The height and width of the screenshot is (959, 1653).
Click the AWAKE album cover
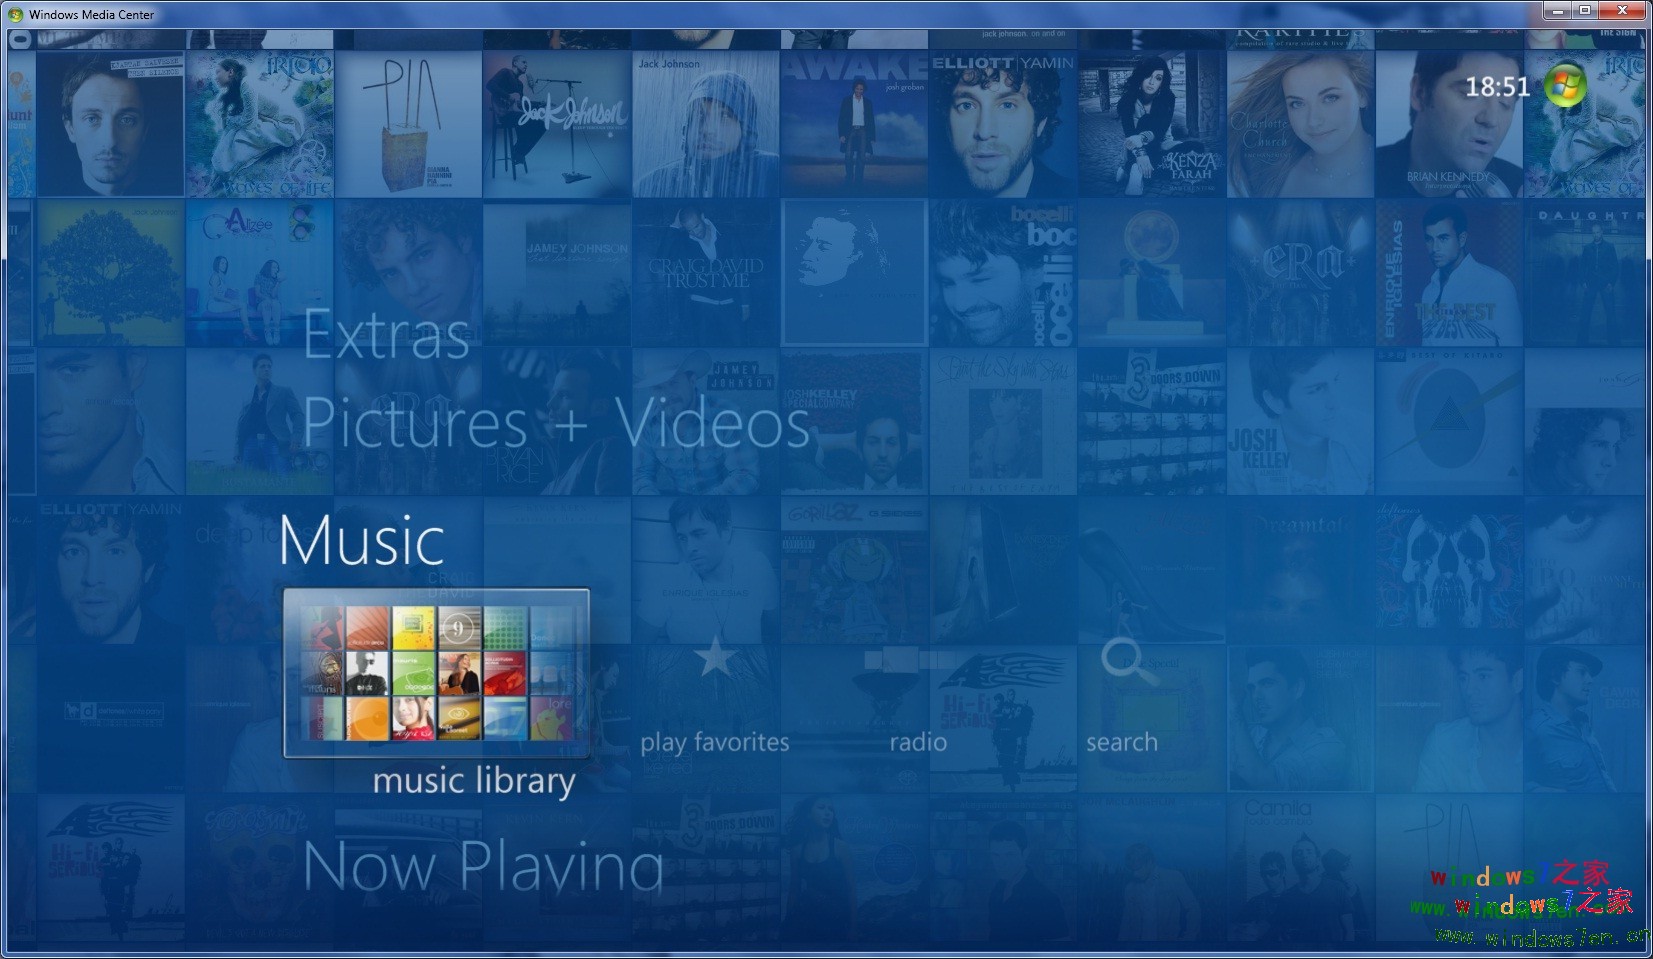click(854, 124)
